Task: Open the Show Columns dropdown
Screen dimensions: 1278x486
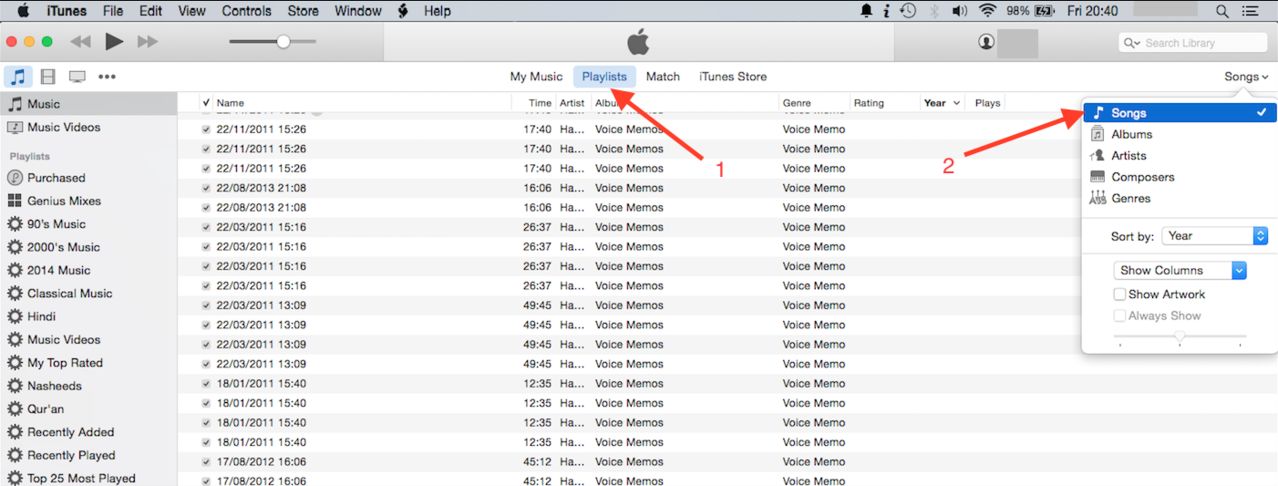Action: coord(1180,270)
